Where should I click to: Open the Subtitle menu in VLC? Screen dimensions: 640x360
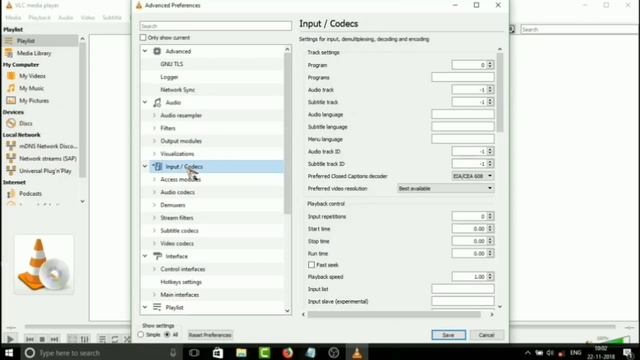(x=112, y=18)
